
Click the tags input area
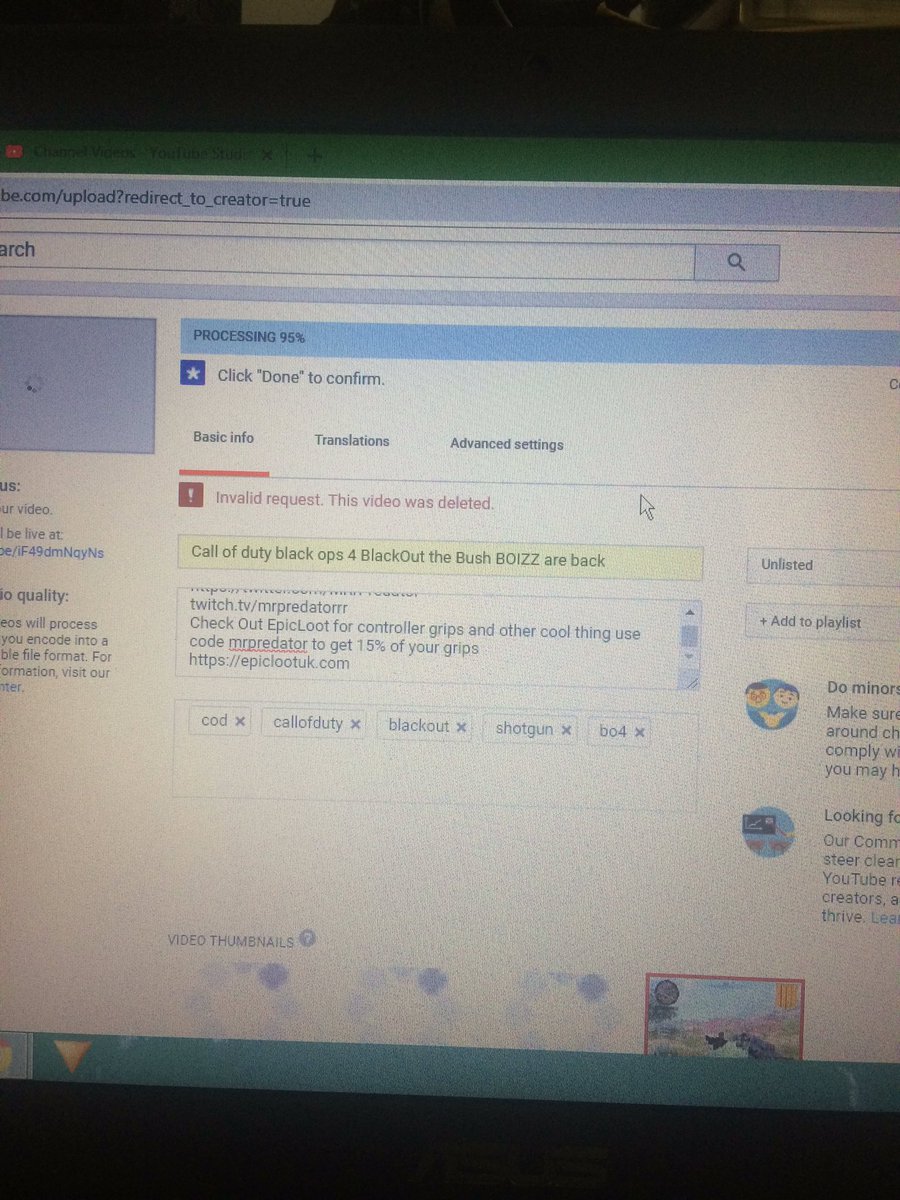coord(435,755)
